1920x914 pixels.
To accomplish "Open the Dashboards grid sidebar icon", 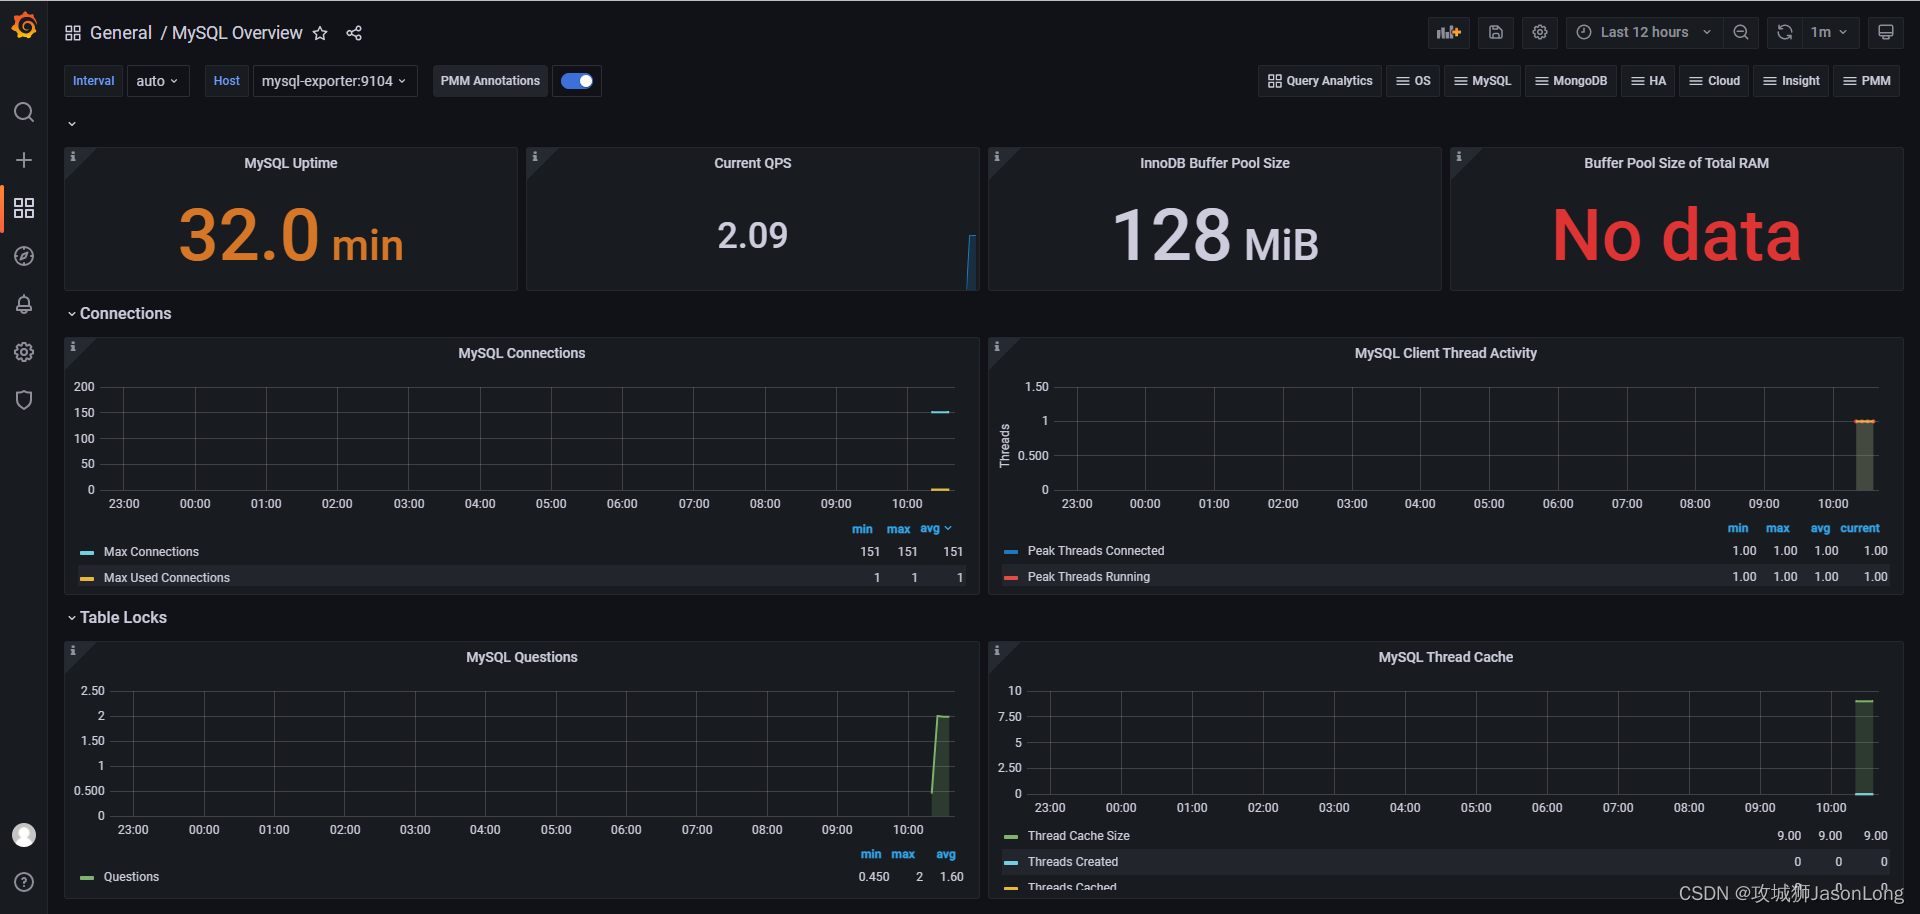I will 24,208.
